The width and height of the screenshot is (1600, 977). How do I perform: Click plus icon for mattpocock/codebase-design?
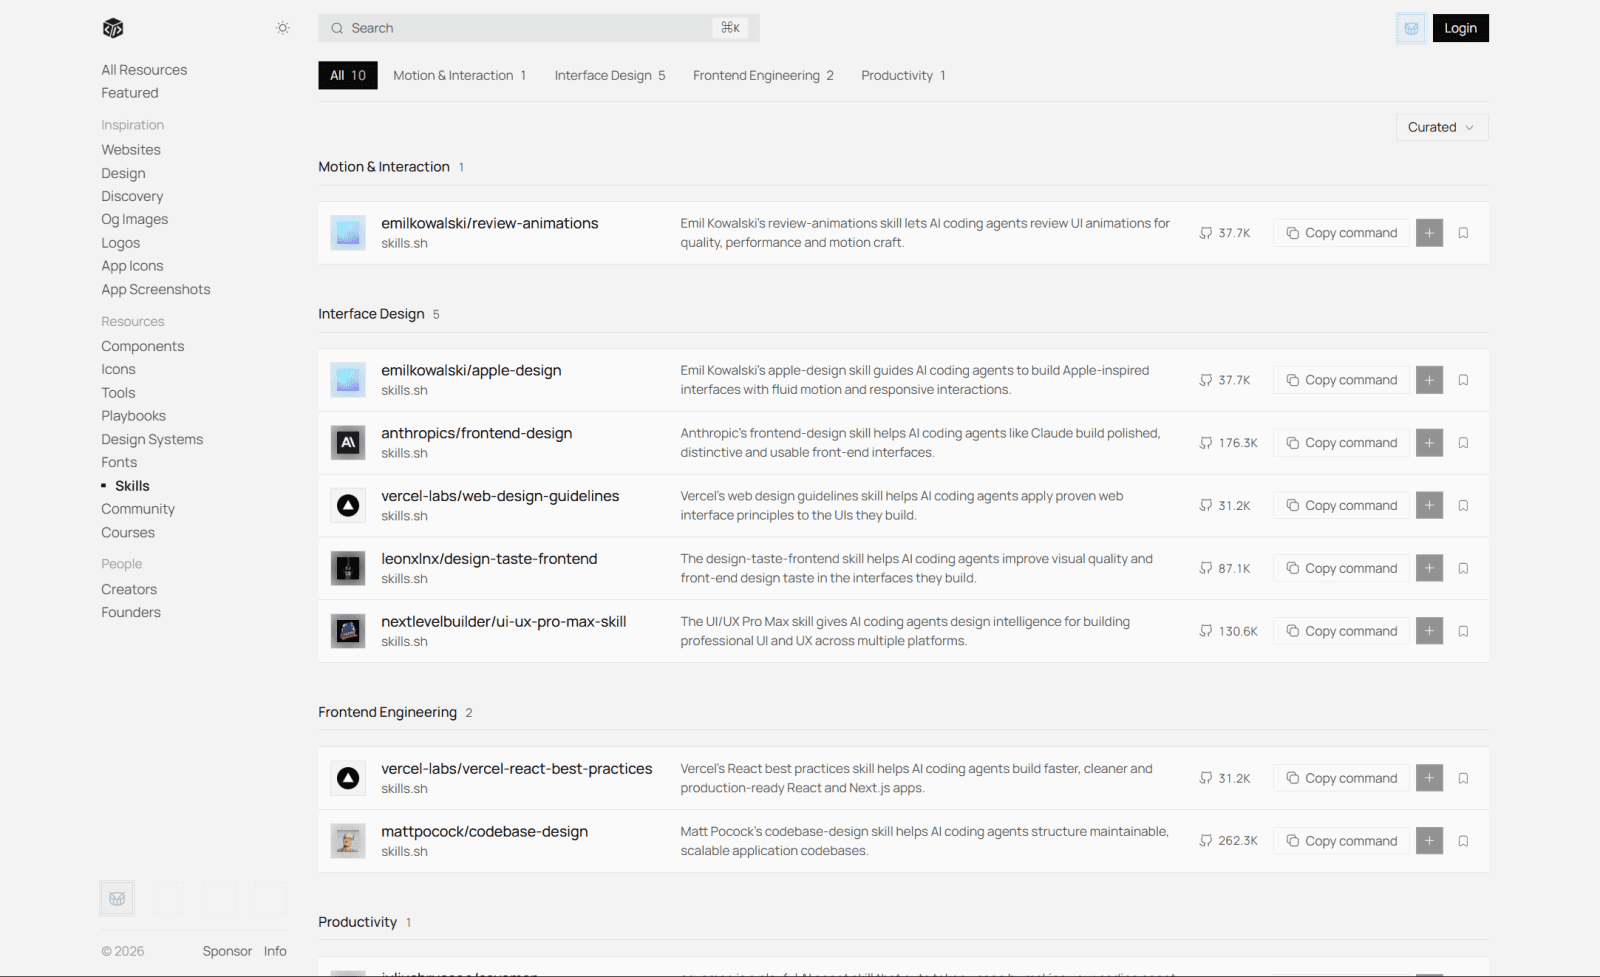pos(1429,841)
